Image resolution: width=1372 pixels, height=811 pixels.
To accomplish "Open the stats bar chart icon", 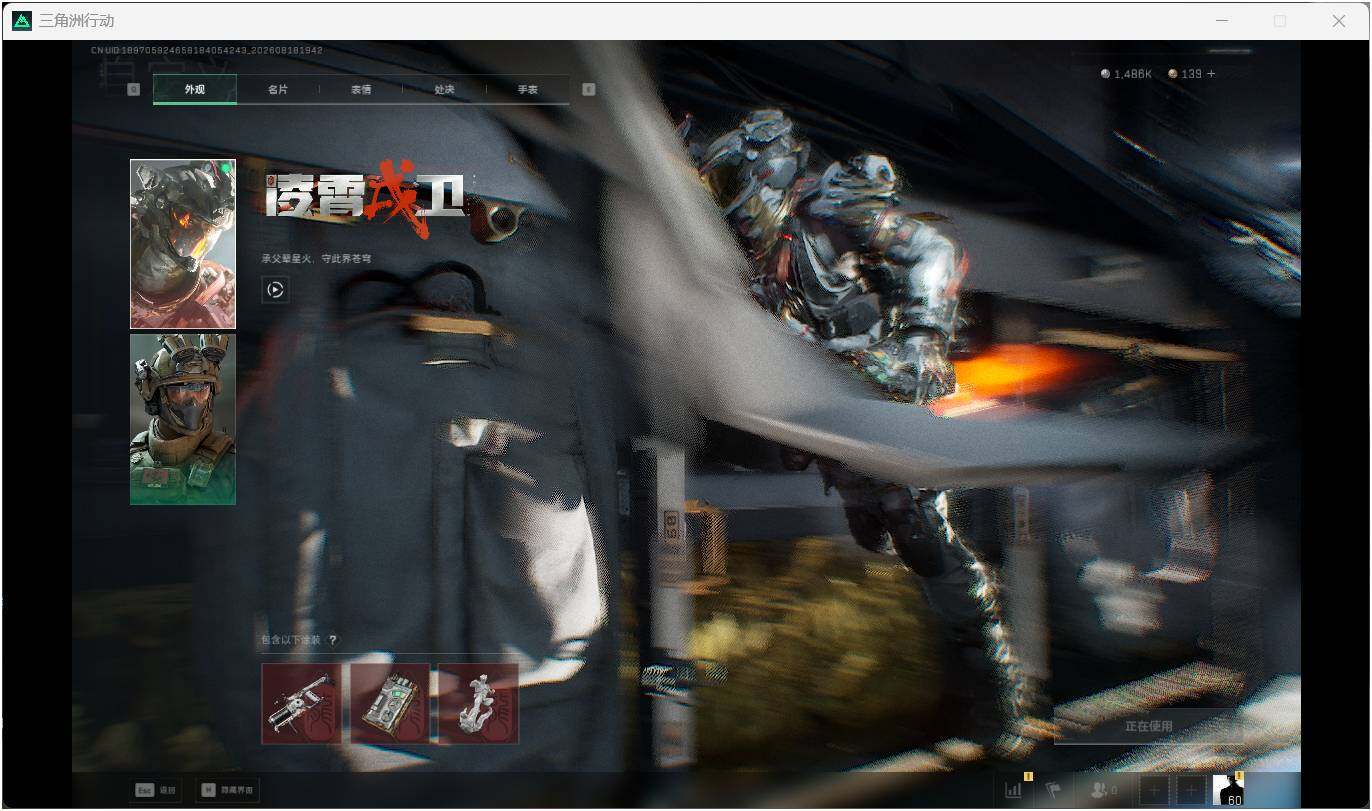I will pos(1014,789).
